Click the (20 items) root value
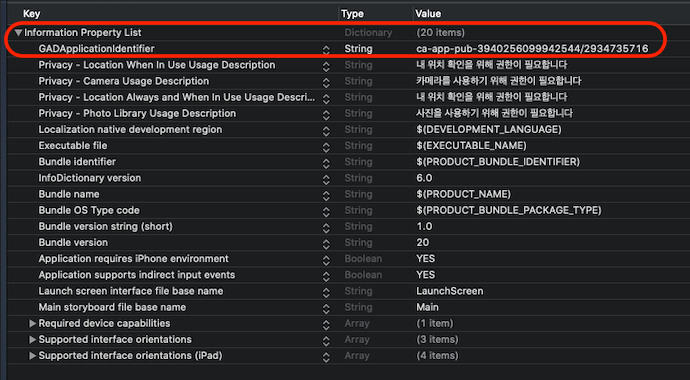Viewport: 690px width, 380px height. click(x=440, y=33)
